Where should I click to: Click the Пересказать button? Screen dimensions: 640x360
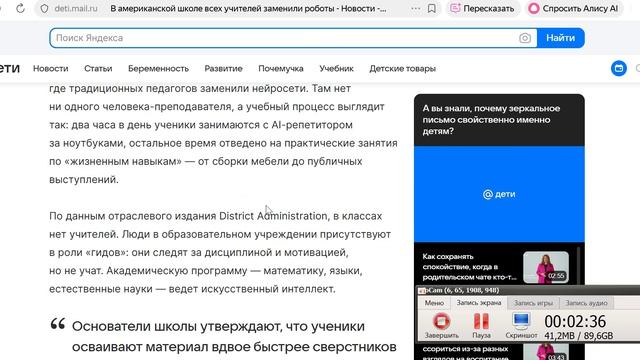(482, 8)
